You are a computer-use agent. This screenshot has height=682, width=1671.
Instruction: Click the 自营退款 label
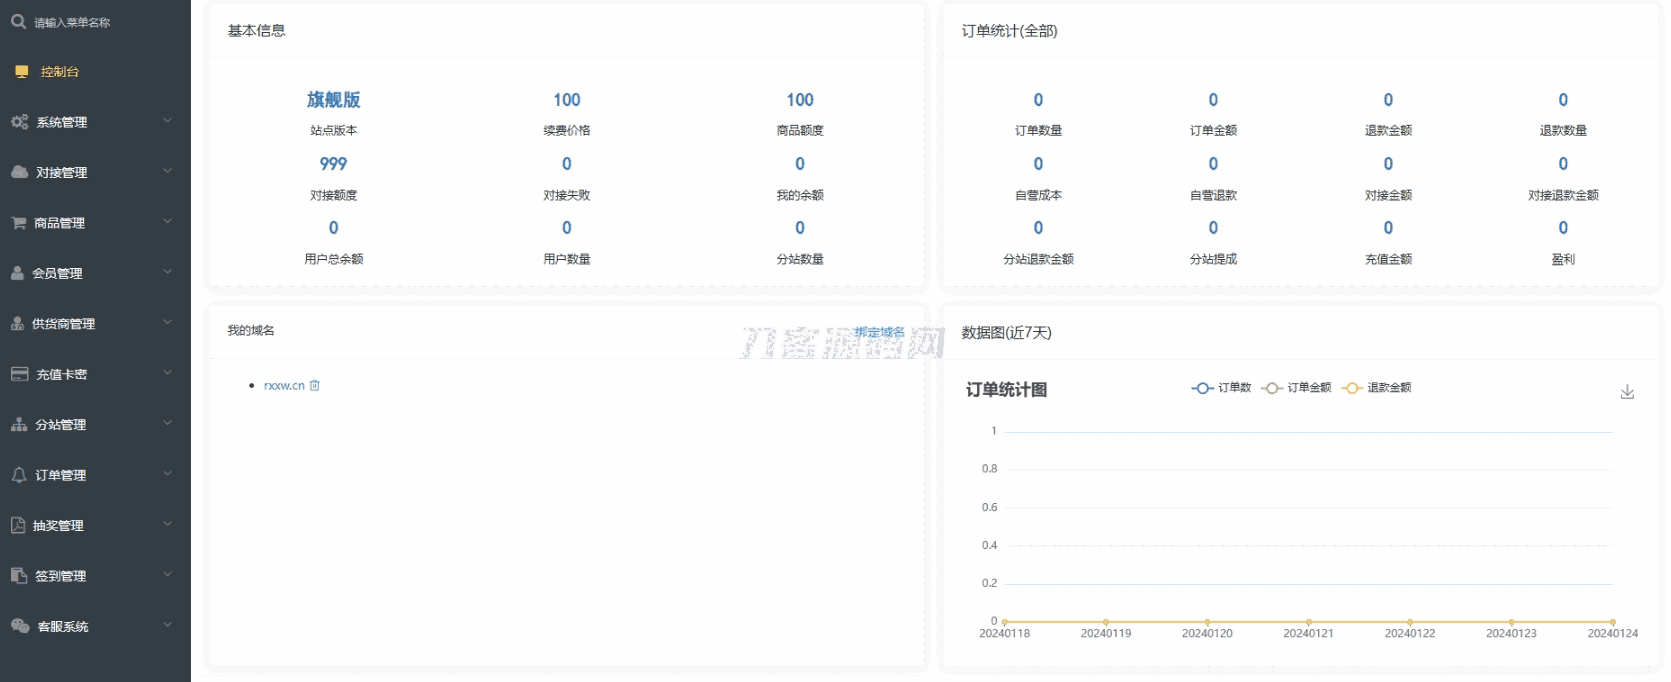(1213, 195)
